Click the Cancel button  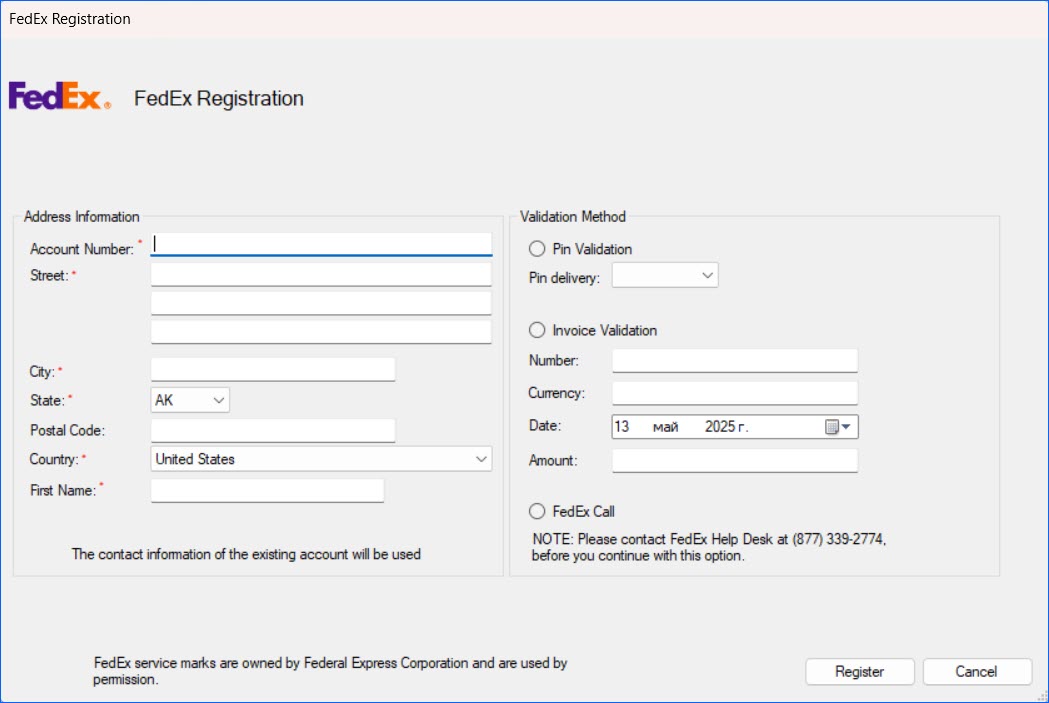point(977,672)
